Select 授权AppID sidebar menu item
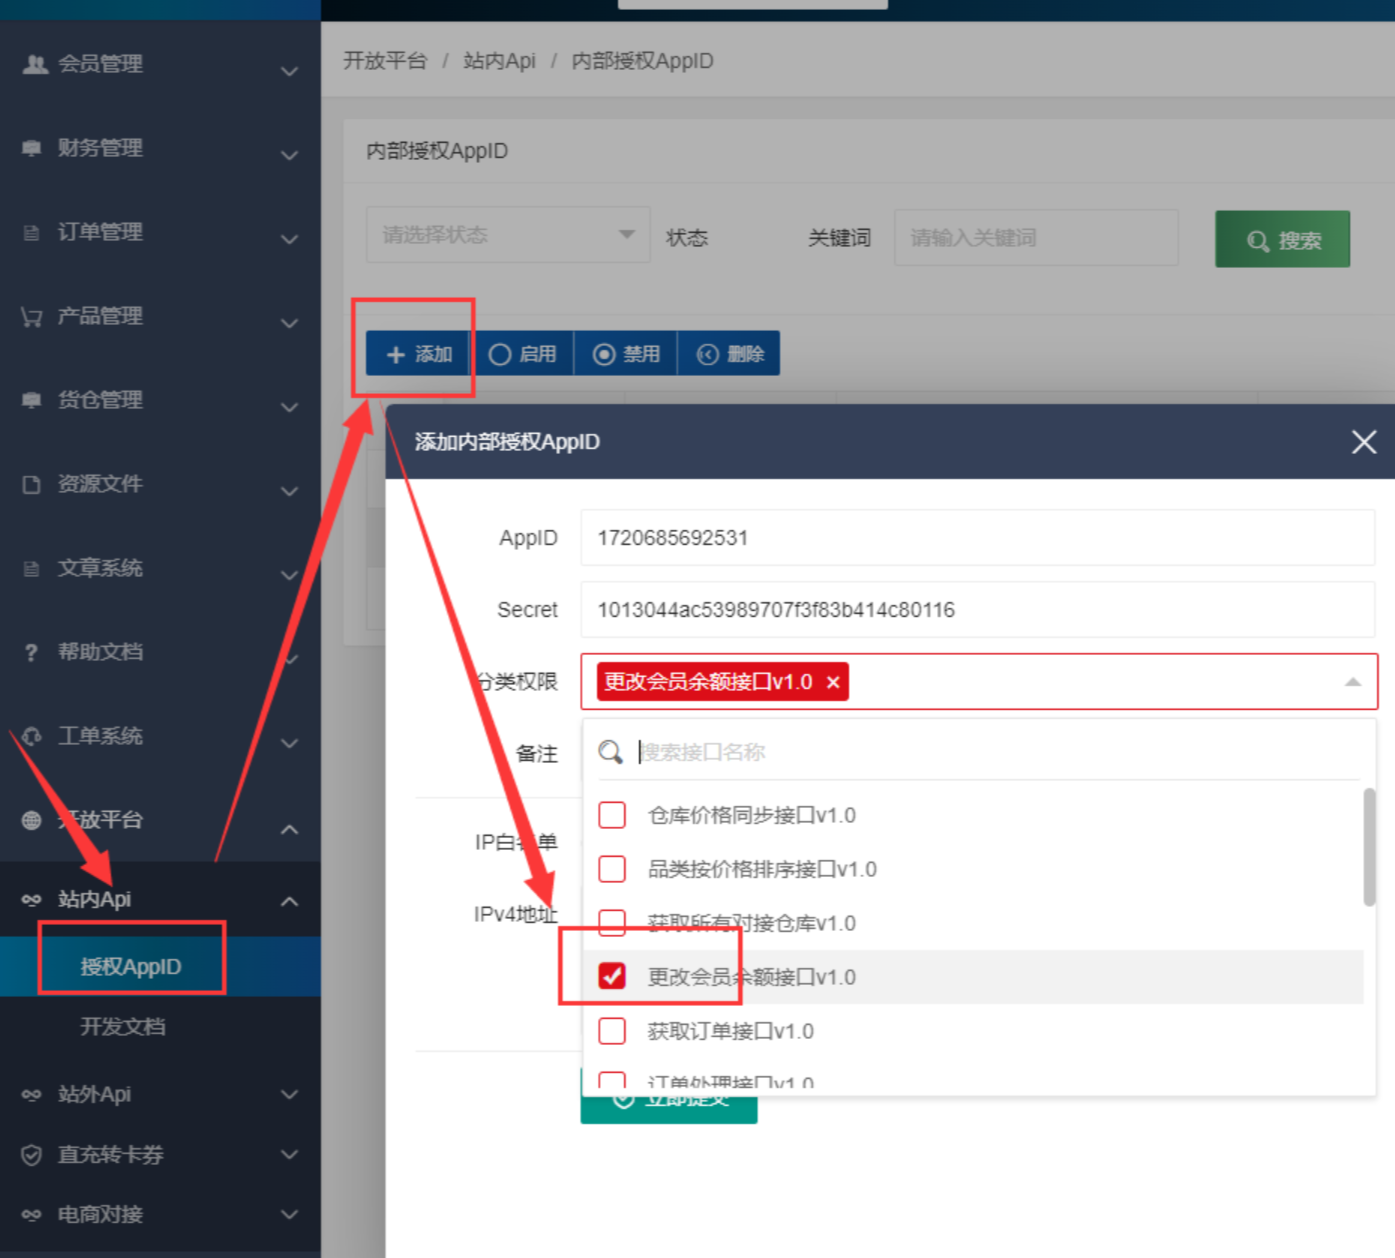The width and height of the screenshot is (1395, 1258). 131,967
